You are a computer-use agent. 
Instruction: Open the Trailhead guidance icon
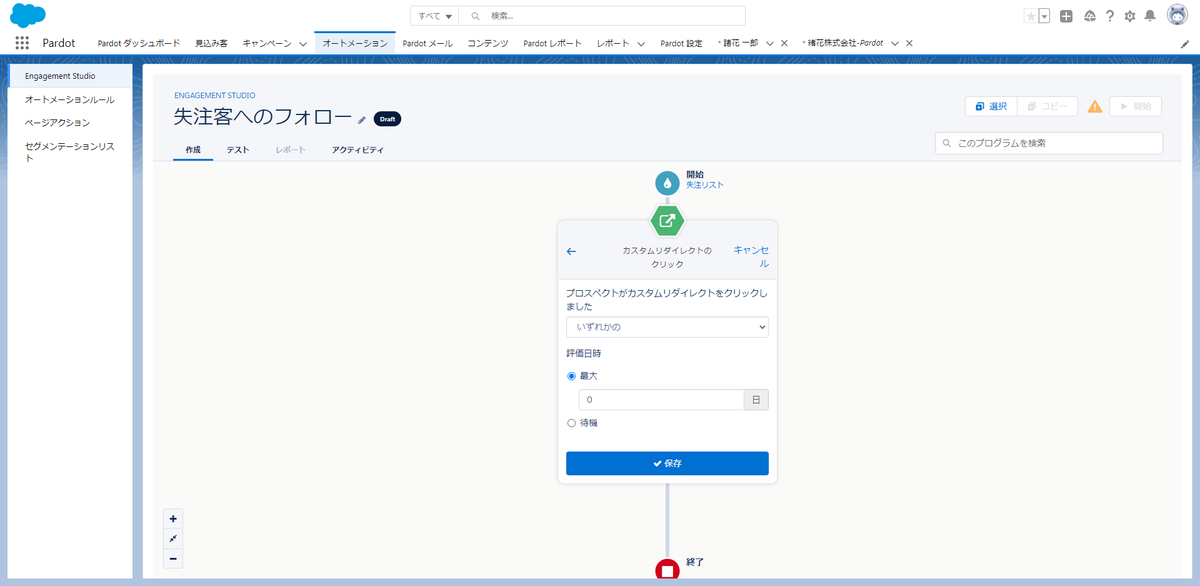[x=1089, y=16]
